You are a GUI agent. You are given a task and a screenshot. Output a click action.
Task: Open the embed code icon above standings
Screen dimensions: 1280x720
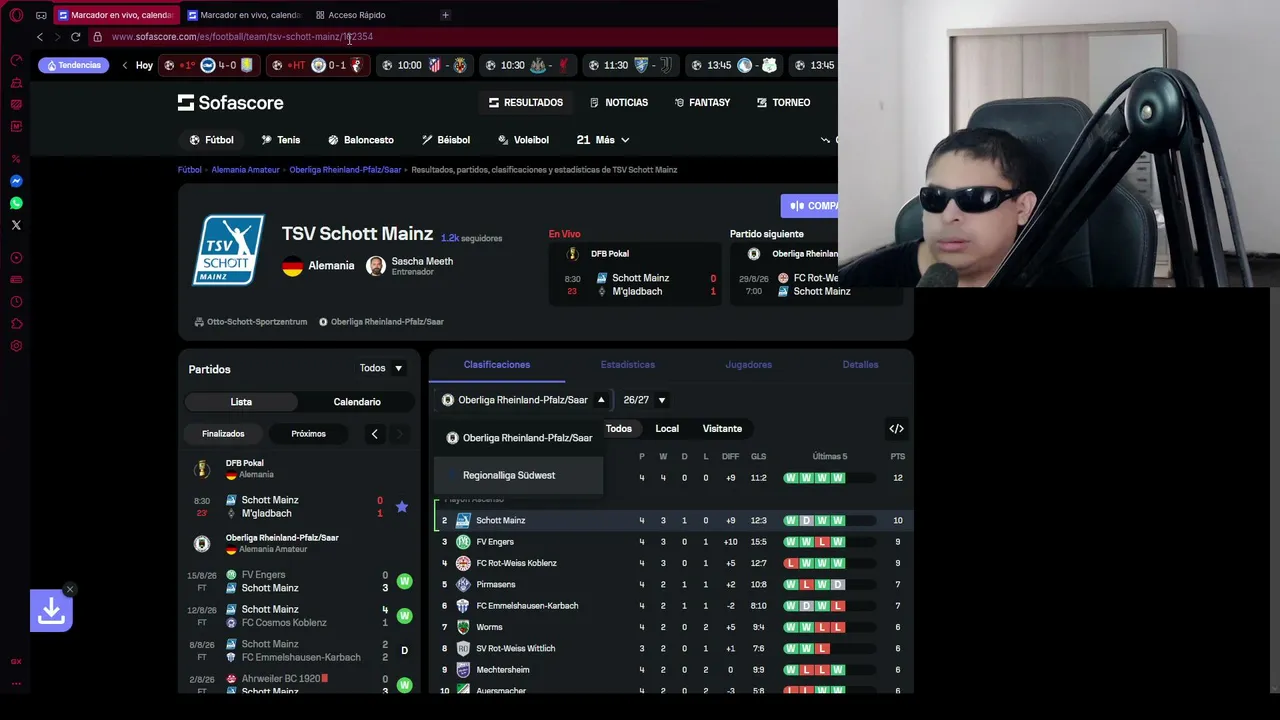896,429
